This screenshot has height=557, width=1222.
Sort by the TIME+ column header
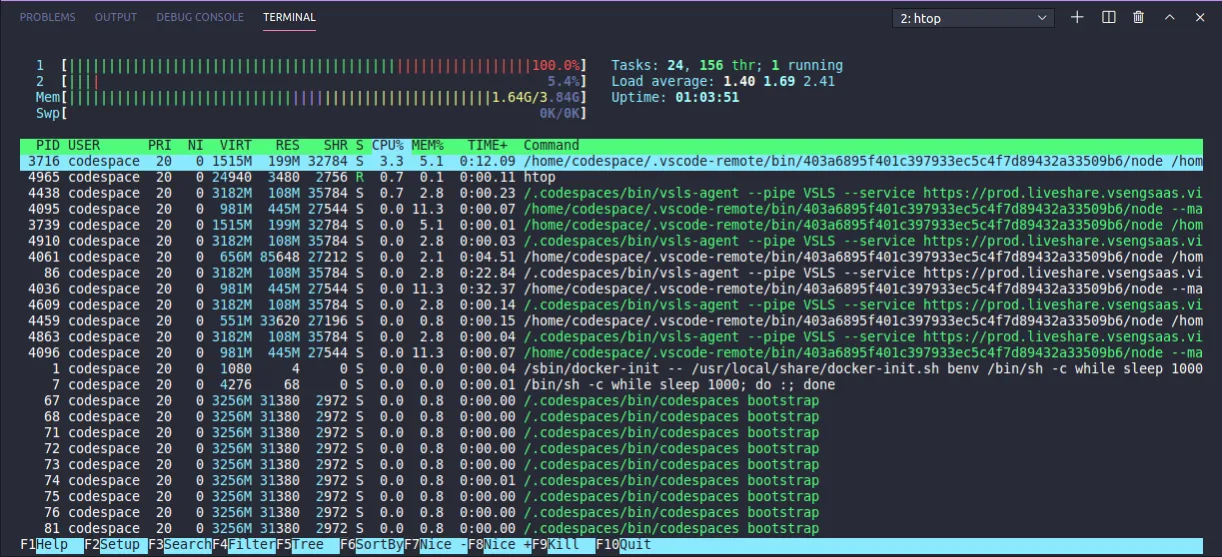pos(488,145)
